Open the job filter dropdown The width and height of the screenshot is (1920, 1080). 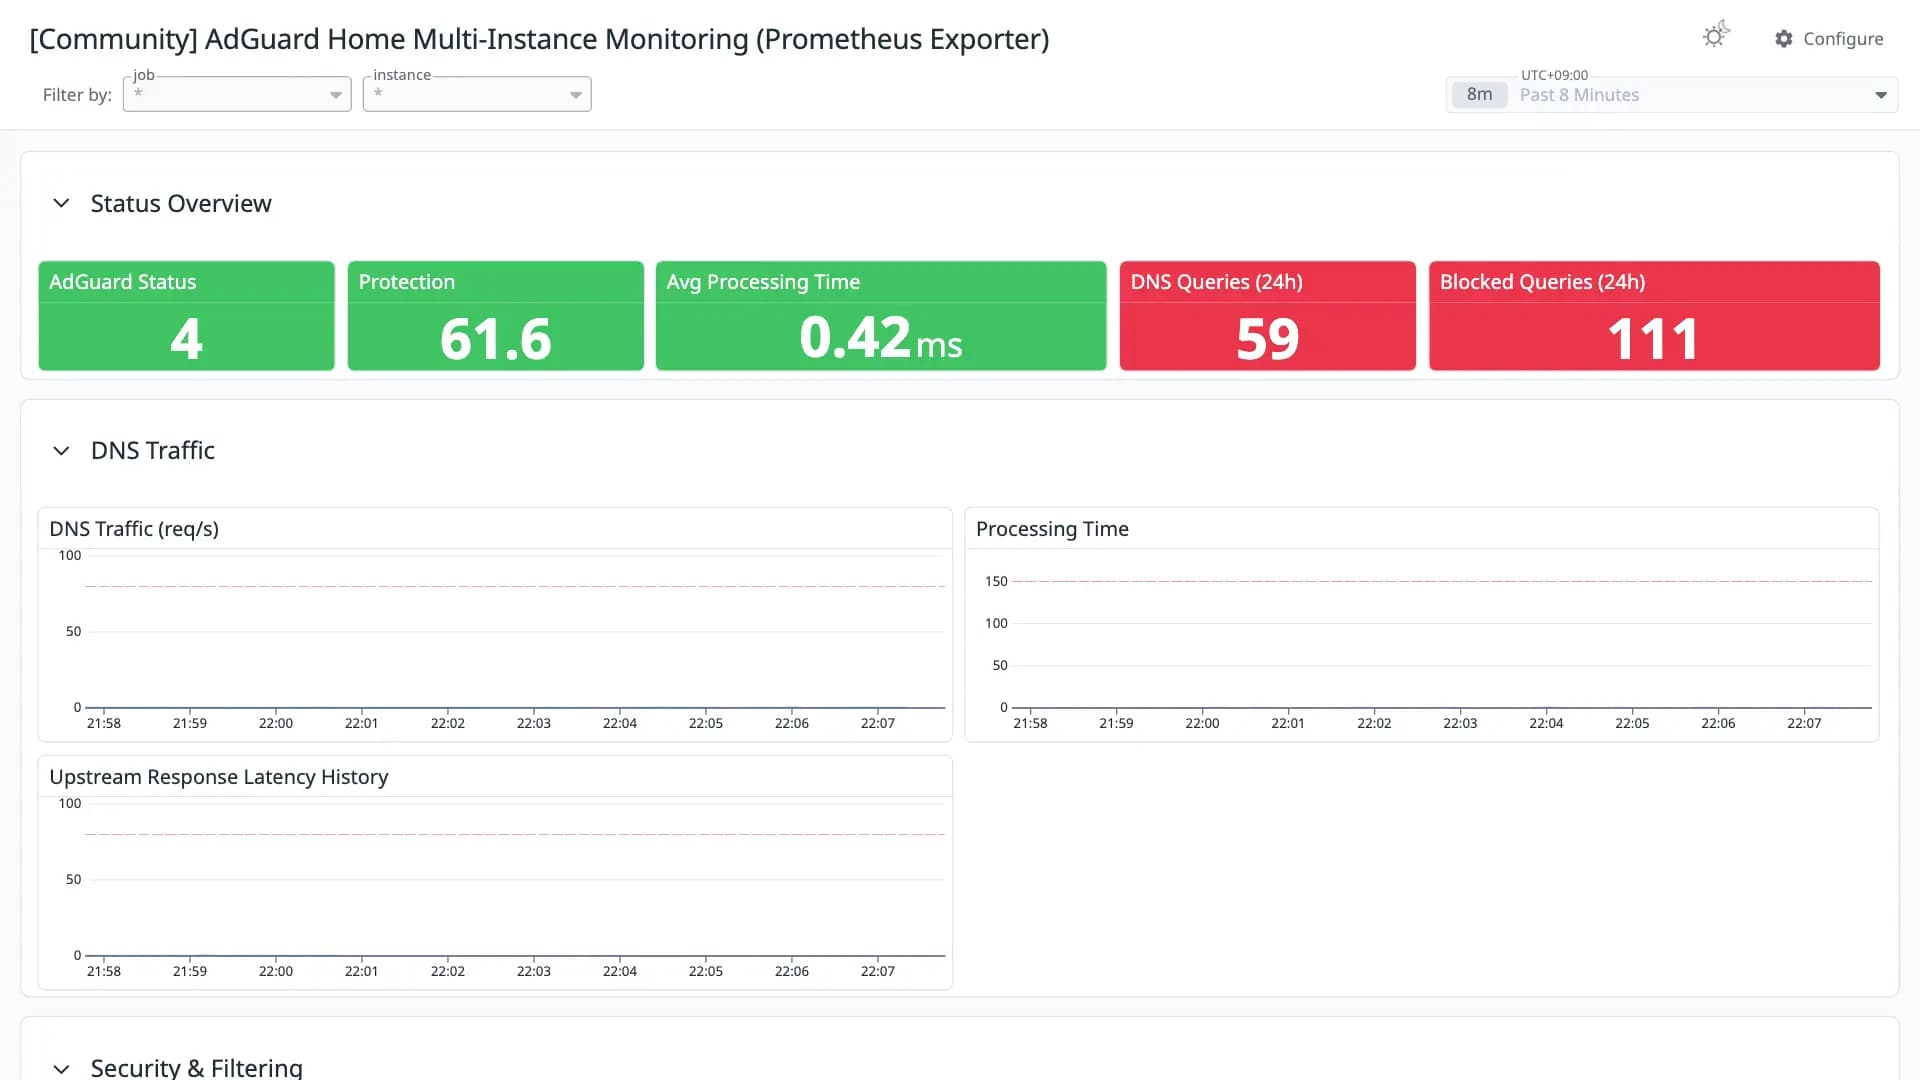coord(237,94)
